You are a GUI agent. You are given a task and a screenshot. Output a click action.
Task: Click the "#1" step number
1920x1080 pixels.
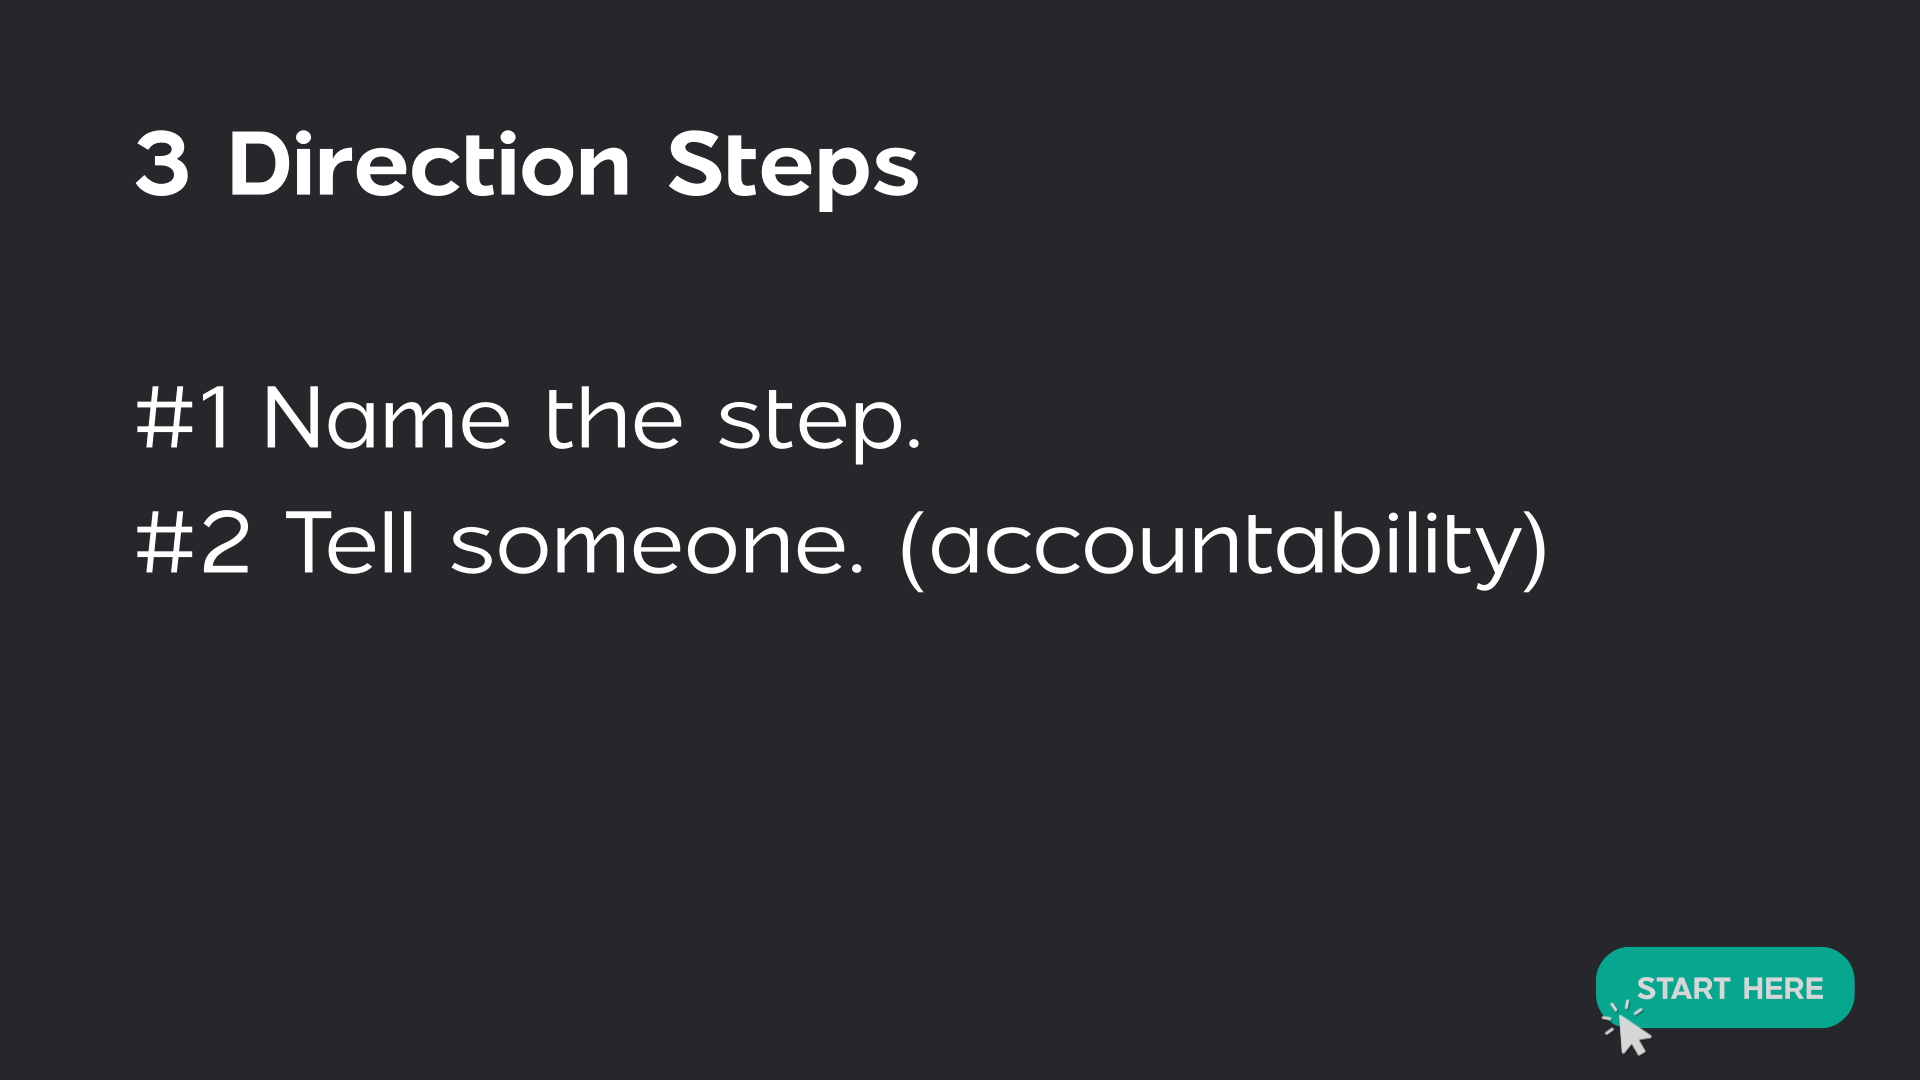(x=184, y=419)
